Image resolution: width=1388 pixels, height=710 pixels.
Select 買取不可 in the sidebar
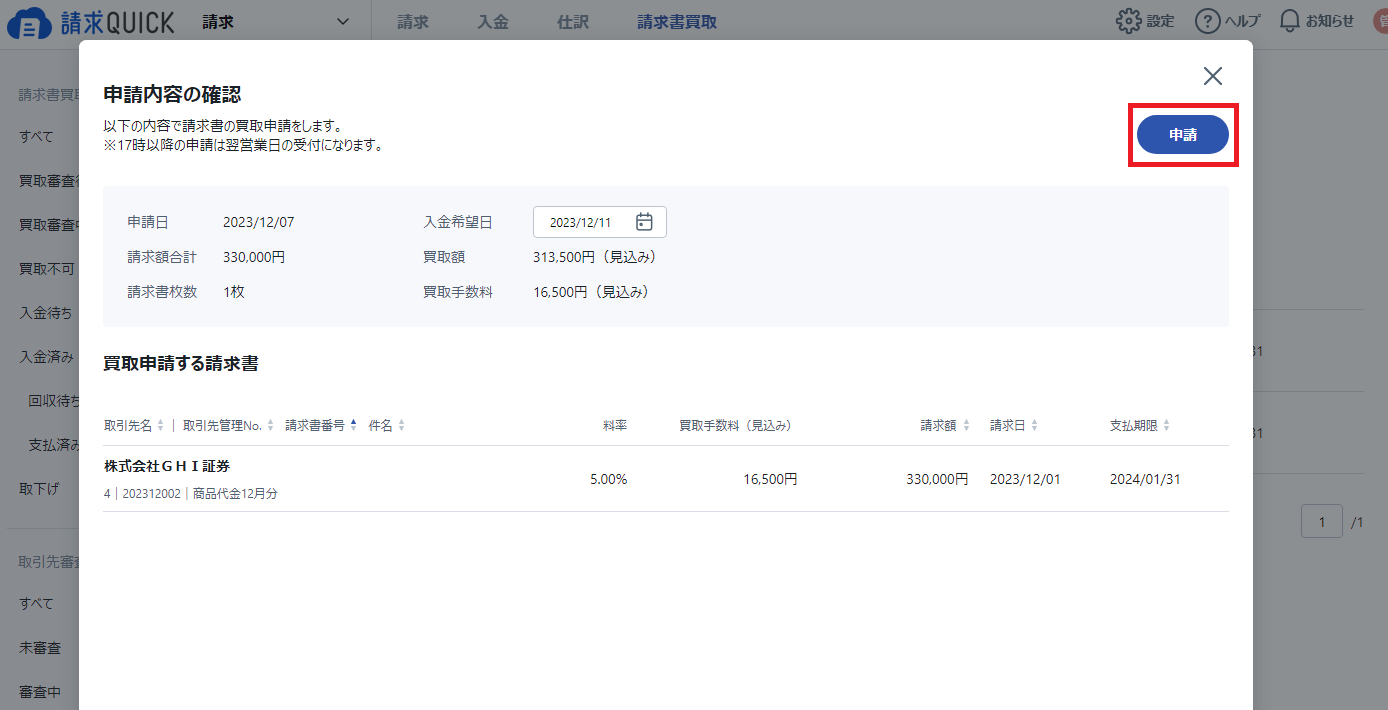pyautogui.click(x=46, y=269)
